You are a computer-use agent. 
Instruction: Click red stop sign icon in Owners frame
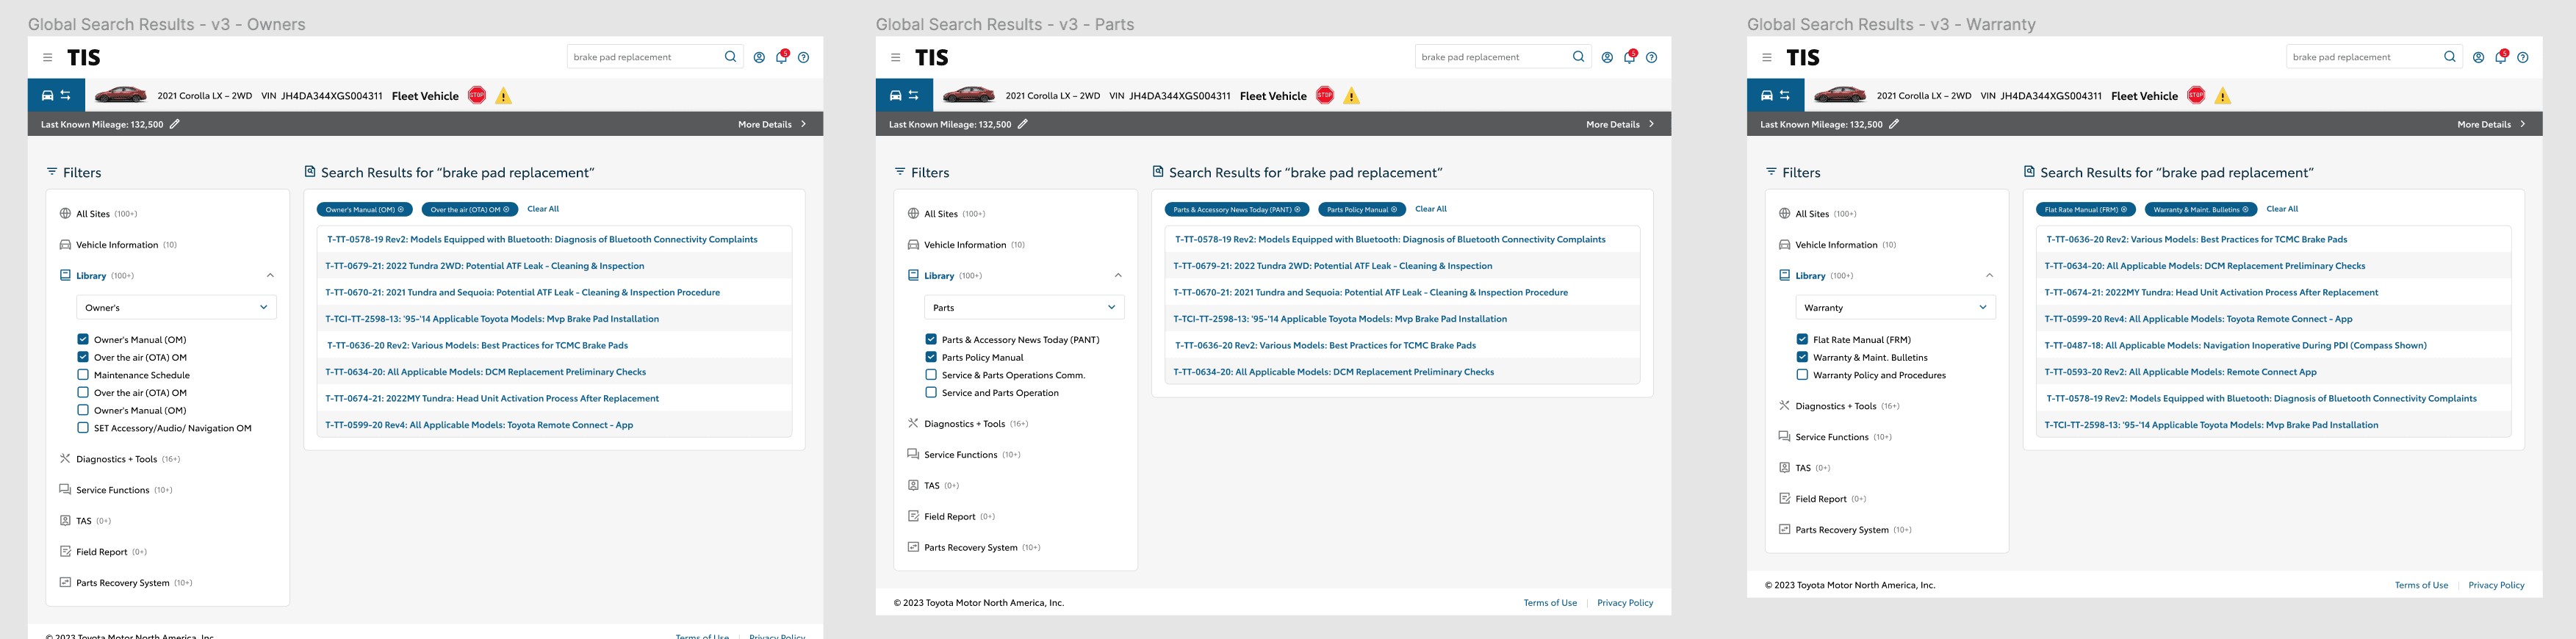tap(477, 95)
